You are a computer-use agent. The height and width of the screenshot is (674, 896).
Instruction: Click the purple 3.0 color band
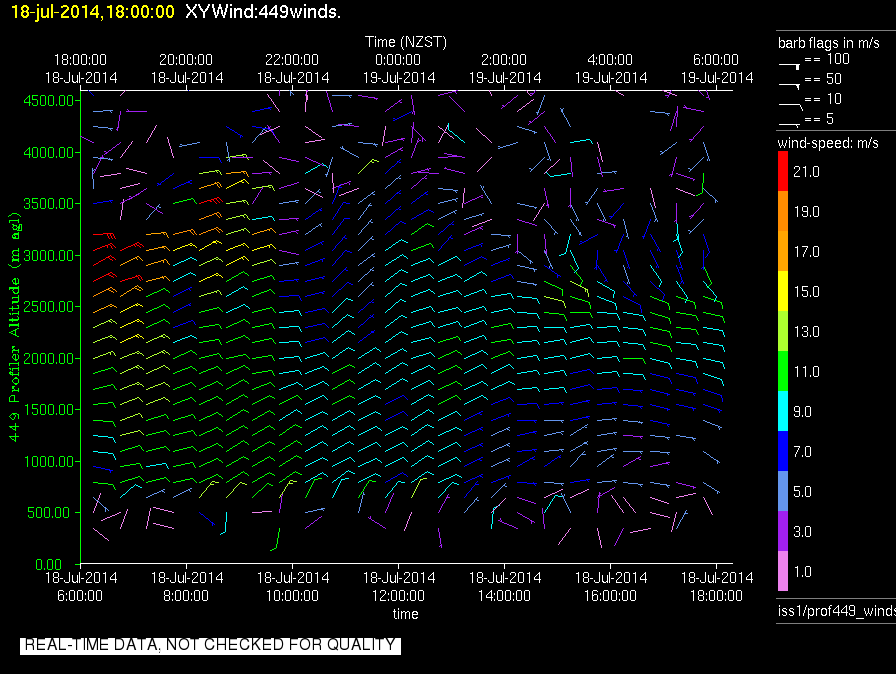(x=783, y=531)
